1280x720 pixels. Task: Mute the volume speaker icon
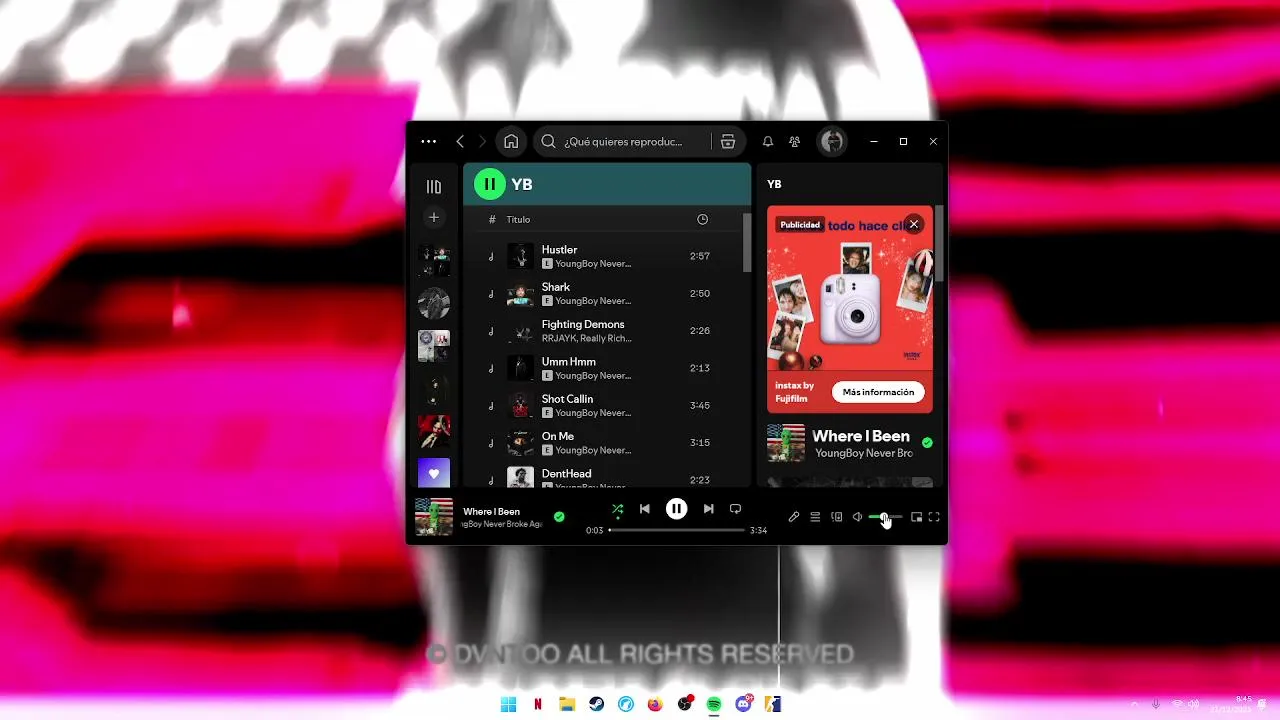pyautogui.click(x=857, y=517)
